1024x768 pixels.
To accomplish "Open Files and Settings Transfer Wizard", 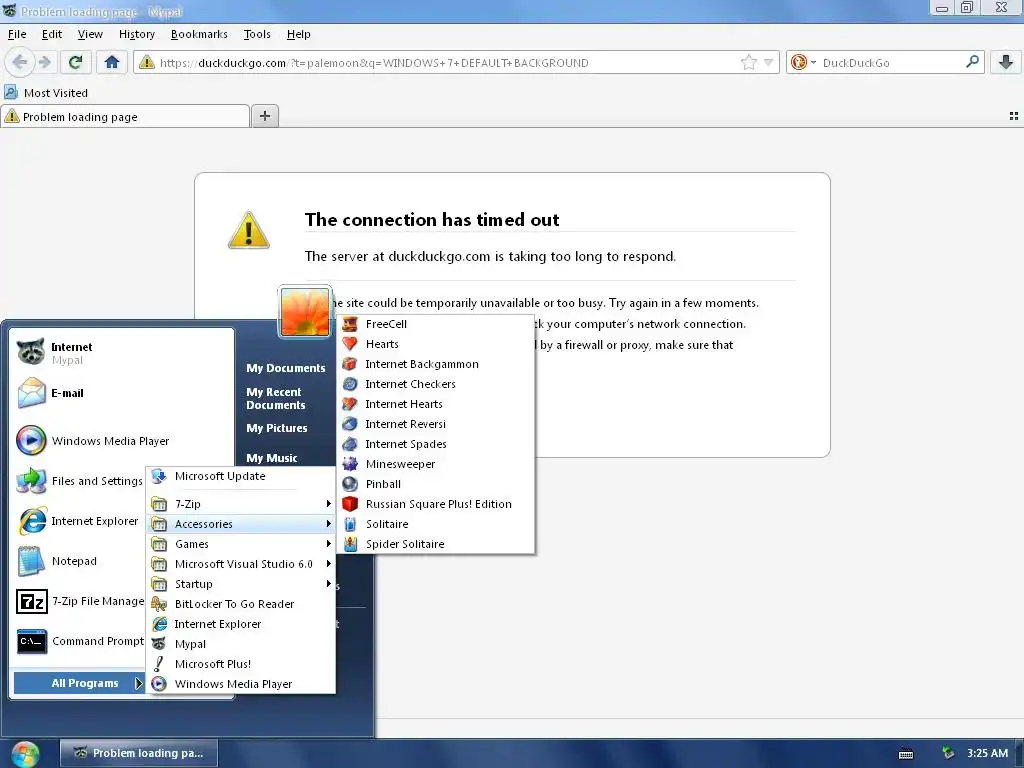I will [x=80, y=481].
